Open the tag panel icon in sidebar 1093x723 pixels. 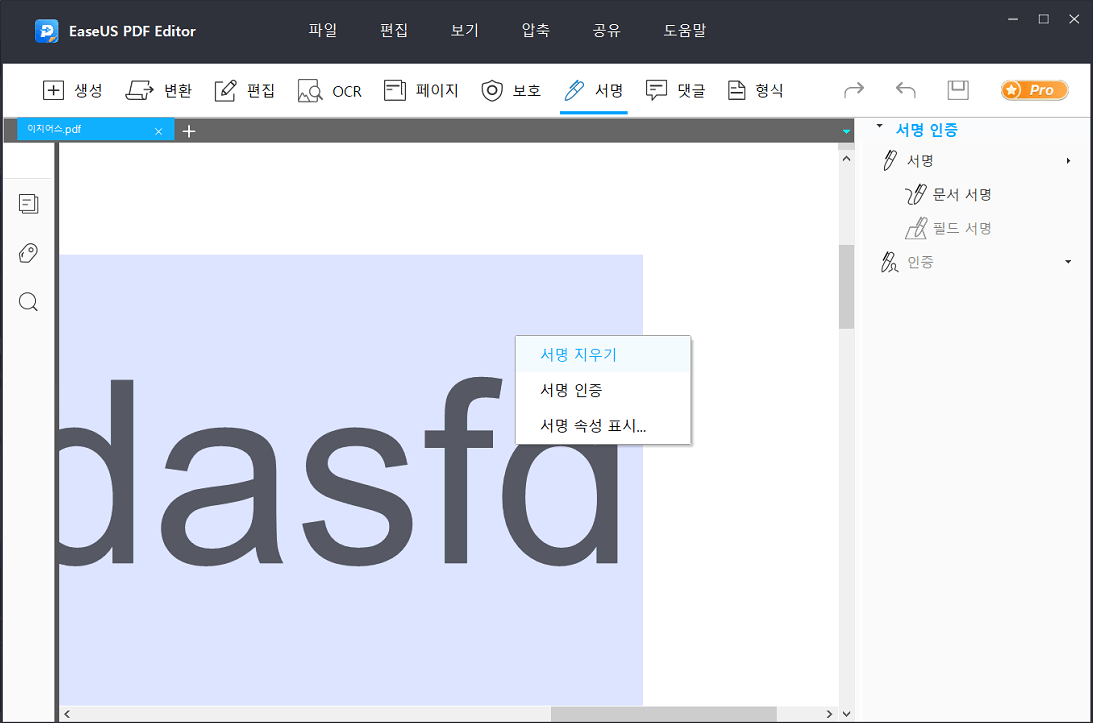pos(29,253)
